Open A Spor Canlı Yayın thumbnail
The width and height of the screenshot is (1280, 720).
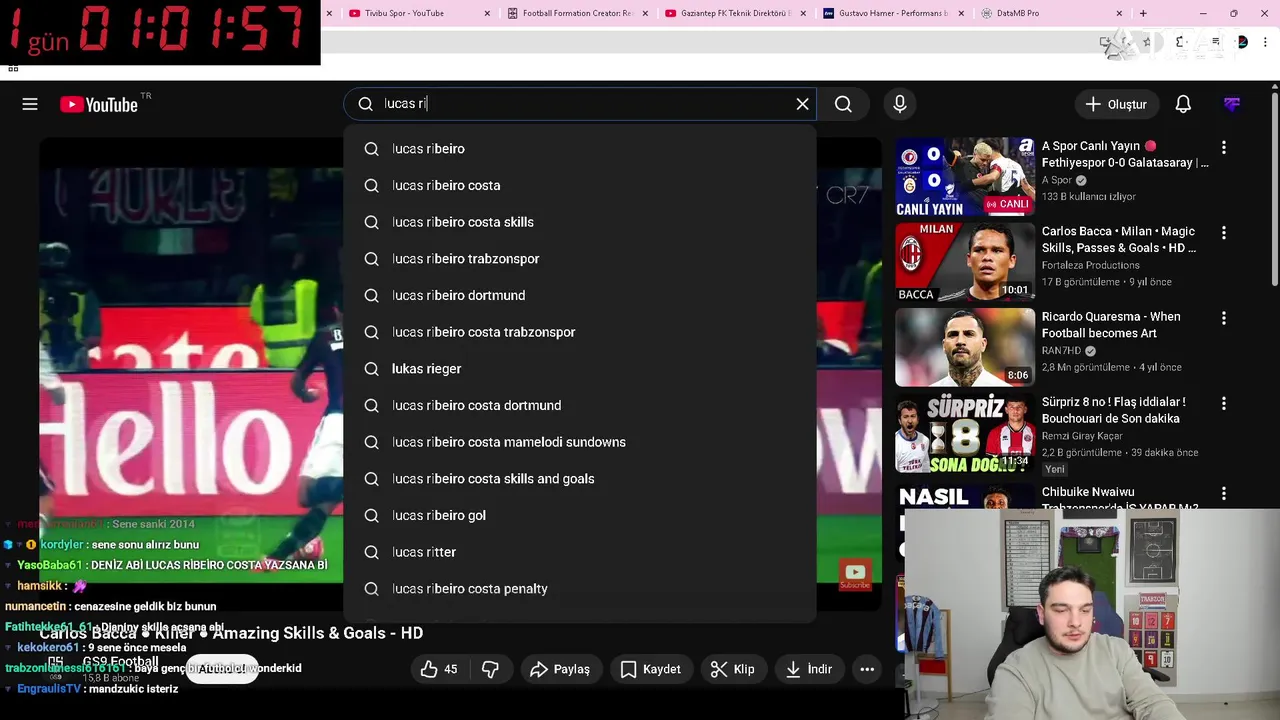(965, 177)
